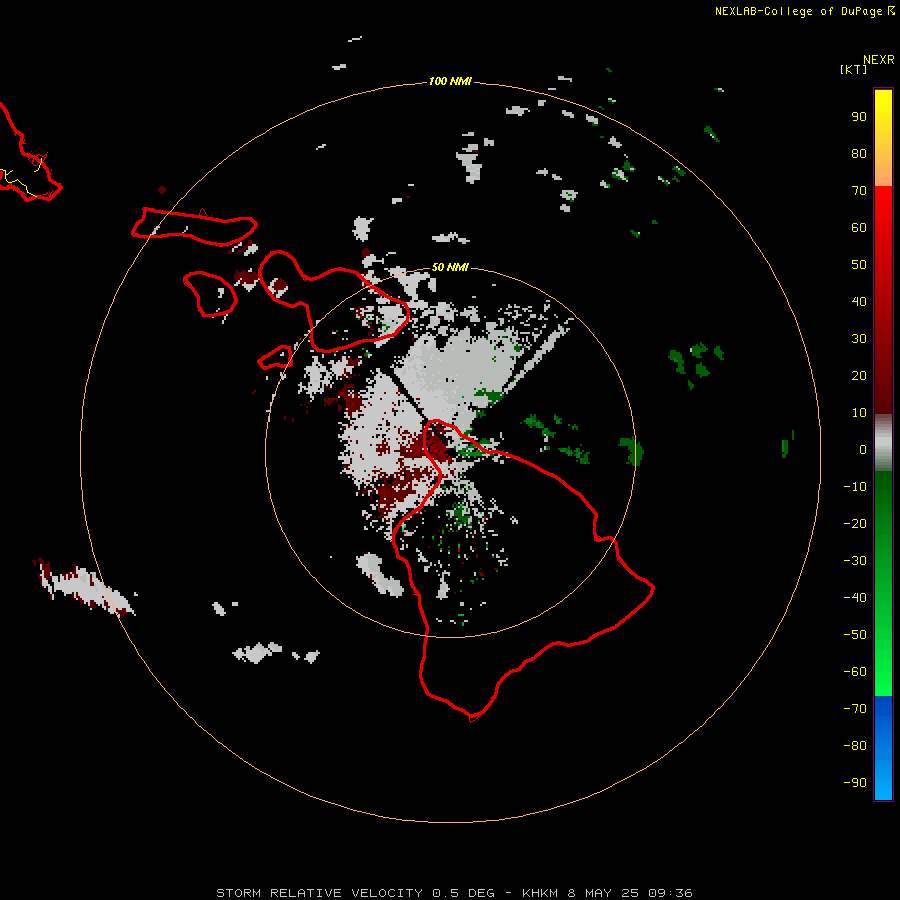
Task: Click the -90 value on velocity scale
Action: point(855,783)
